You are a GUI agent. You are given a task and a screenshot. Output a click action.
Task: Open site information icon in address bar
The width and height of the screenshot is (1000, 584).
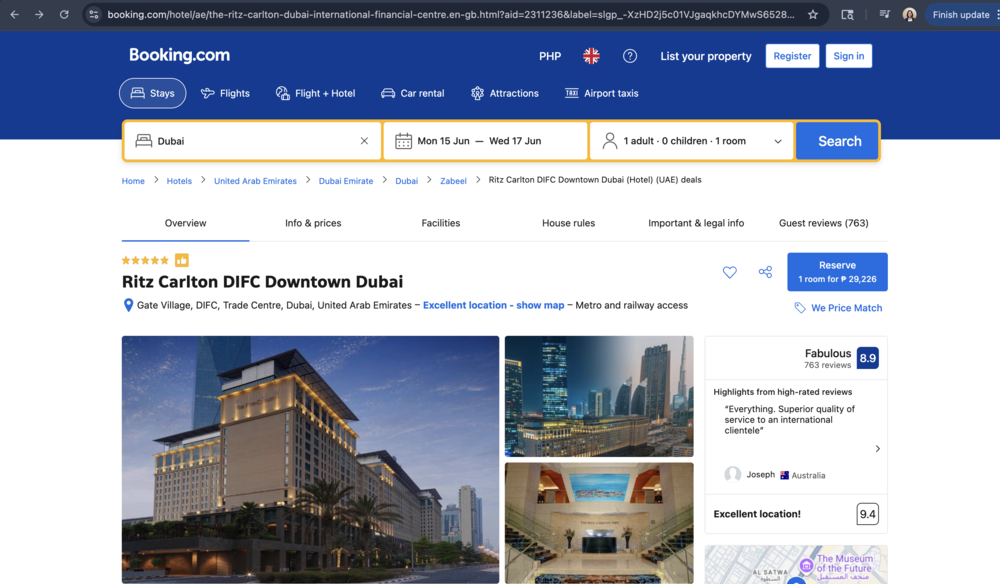point(94,14)
